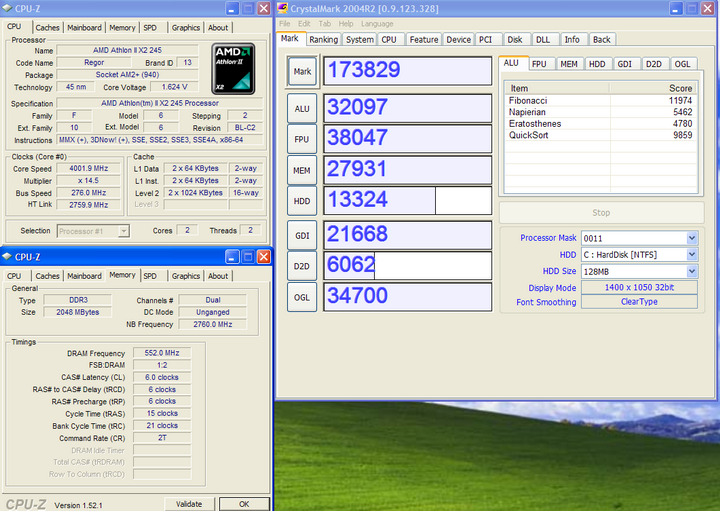Switch to the Device tab
The image size is (720, 511).
458,39
